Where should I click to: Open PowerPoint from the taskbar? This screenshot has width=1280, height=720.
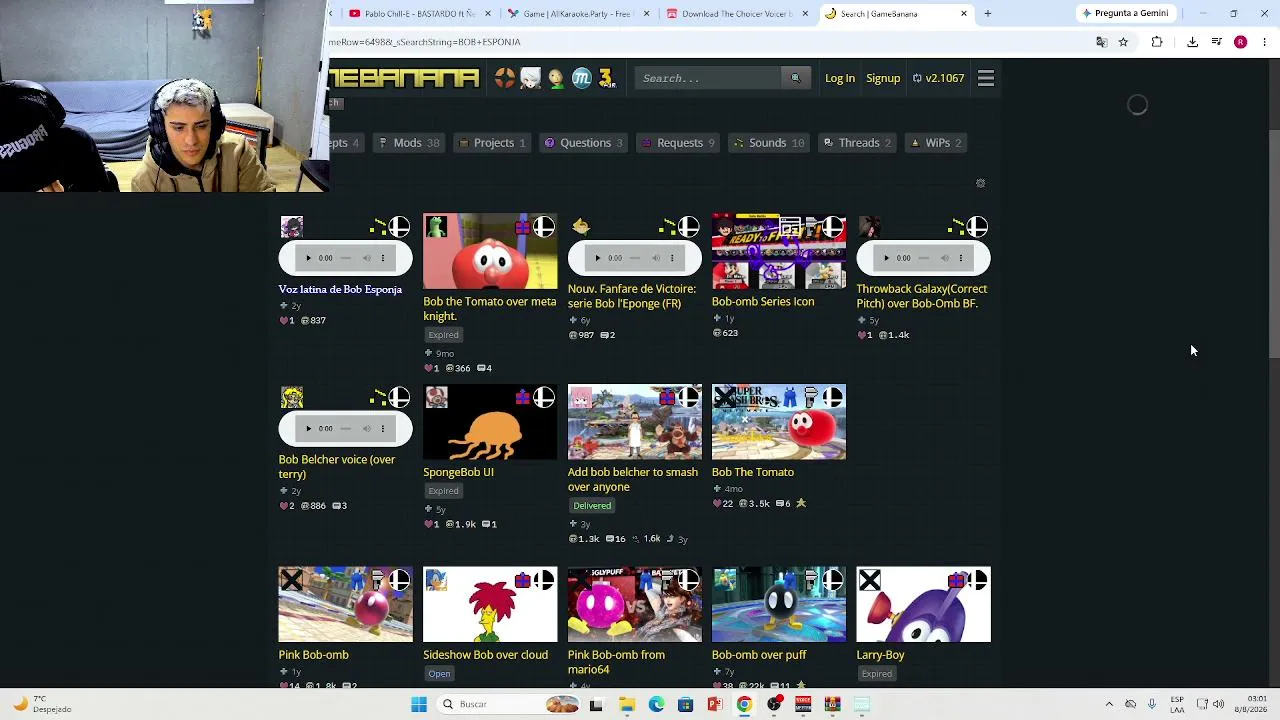(x=715, y=704)
